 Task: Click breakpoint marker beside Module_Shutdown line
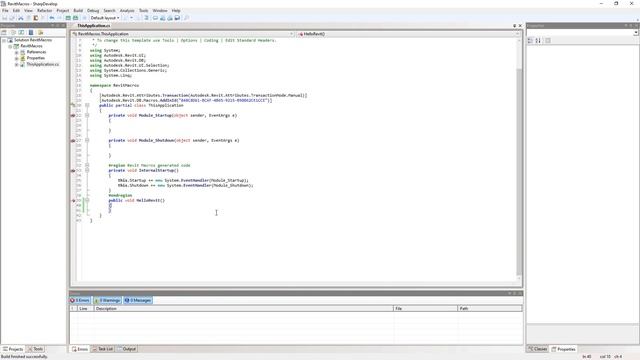coord(73,140)
